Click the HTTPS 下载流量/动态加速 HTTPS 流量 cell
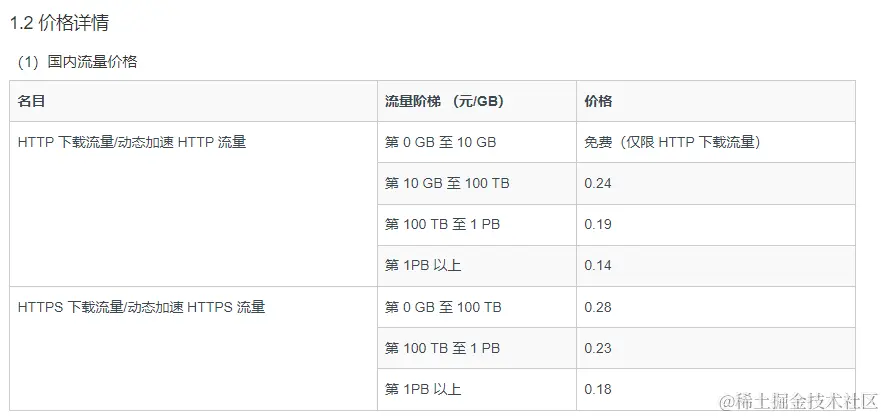The height and width of the screenshot is (418, 885). point(194,348)
